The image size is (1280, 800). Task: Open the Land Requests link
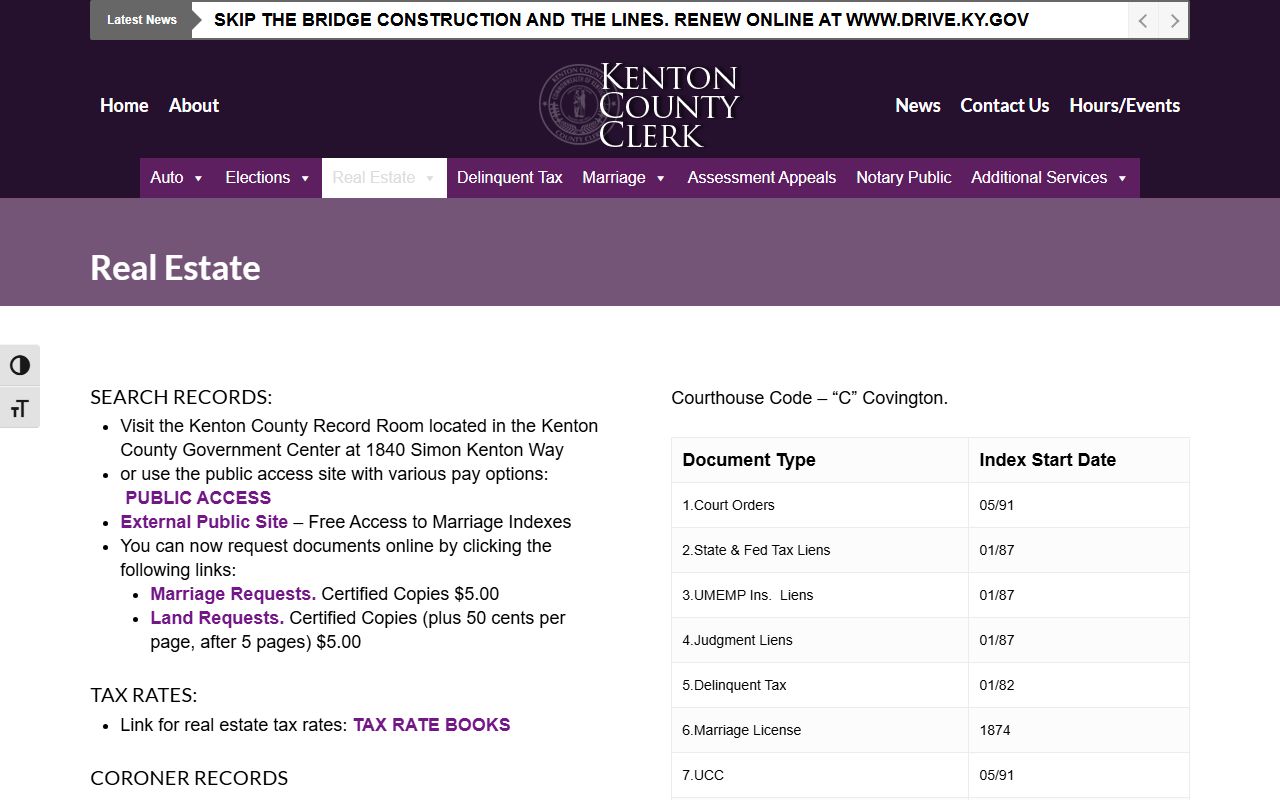217,618
